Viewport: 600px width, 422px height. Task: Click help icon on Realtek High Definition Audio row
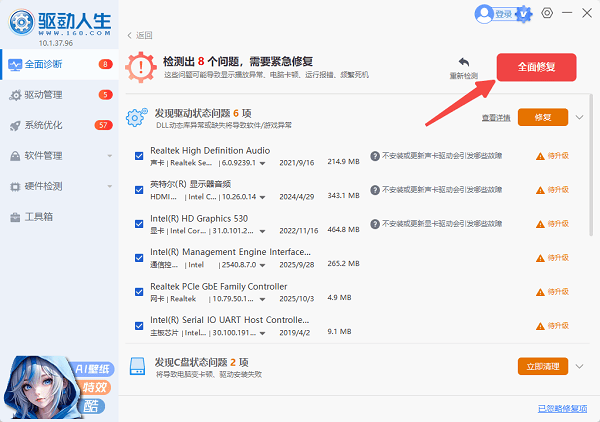click(375, 156)
